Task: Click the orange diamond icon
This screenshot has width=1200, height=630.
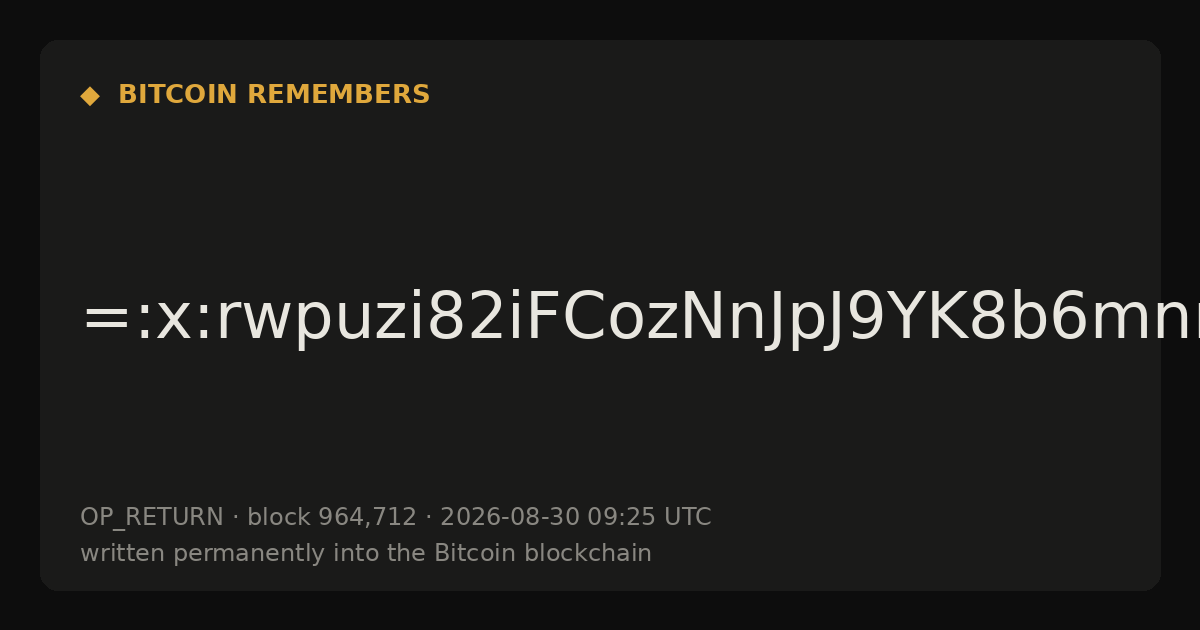Action: tap(90, 96)
